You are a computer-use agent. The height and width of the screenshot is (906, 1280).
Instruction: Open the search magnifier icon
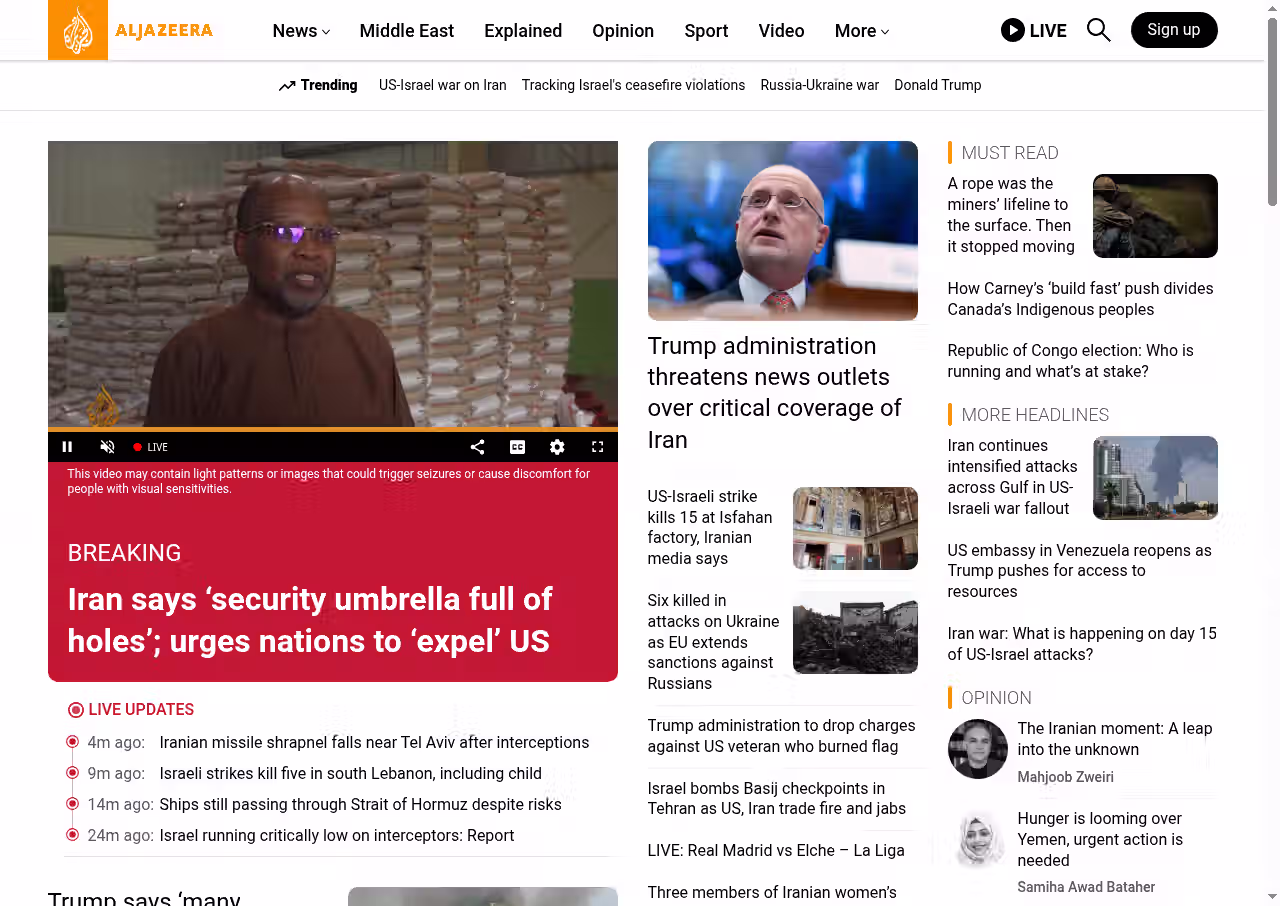pos(1098,30)
